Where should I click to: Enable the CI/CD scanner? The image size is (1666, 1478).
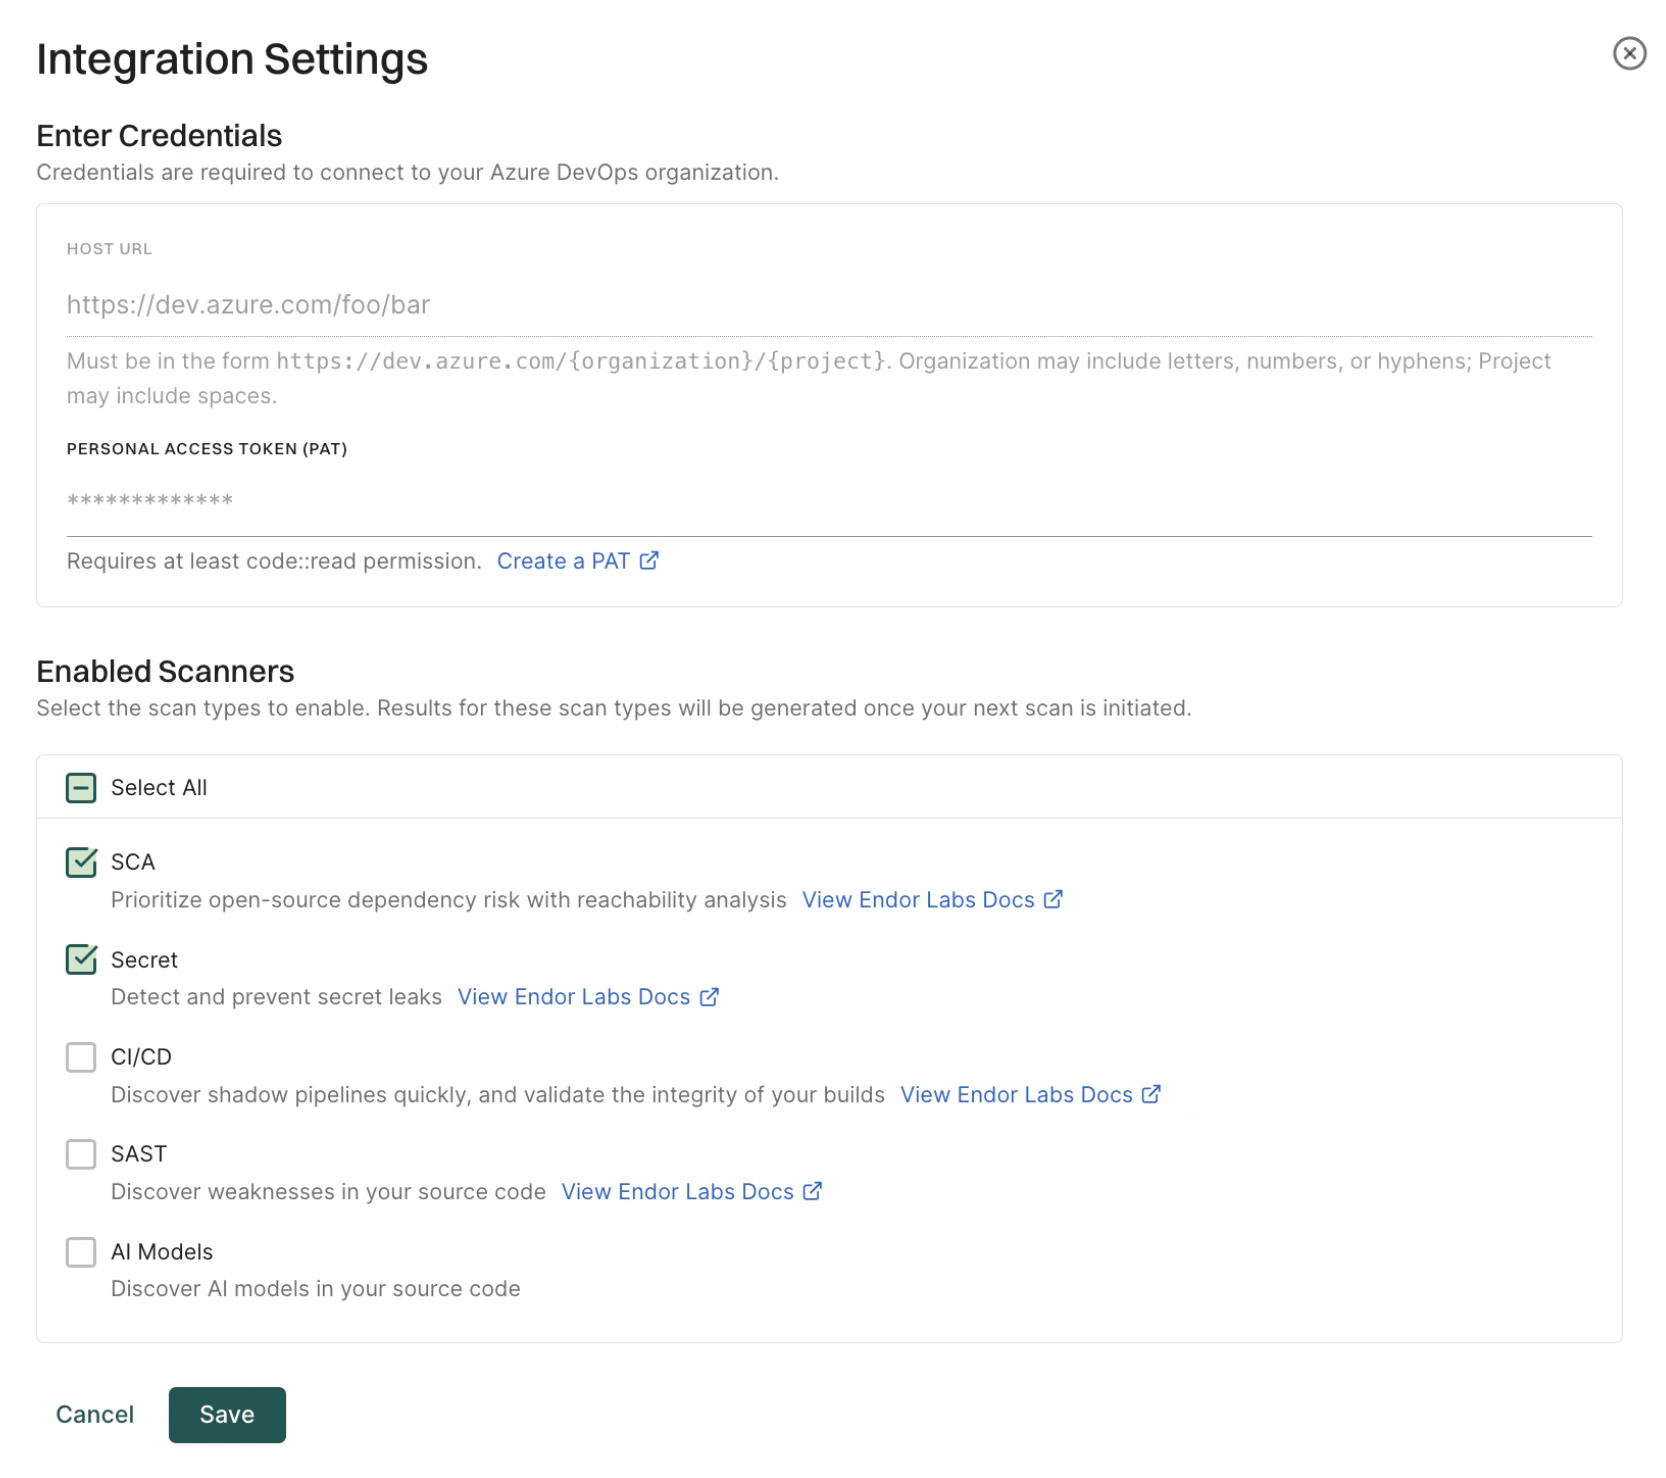coord(81,1057)
